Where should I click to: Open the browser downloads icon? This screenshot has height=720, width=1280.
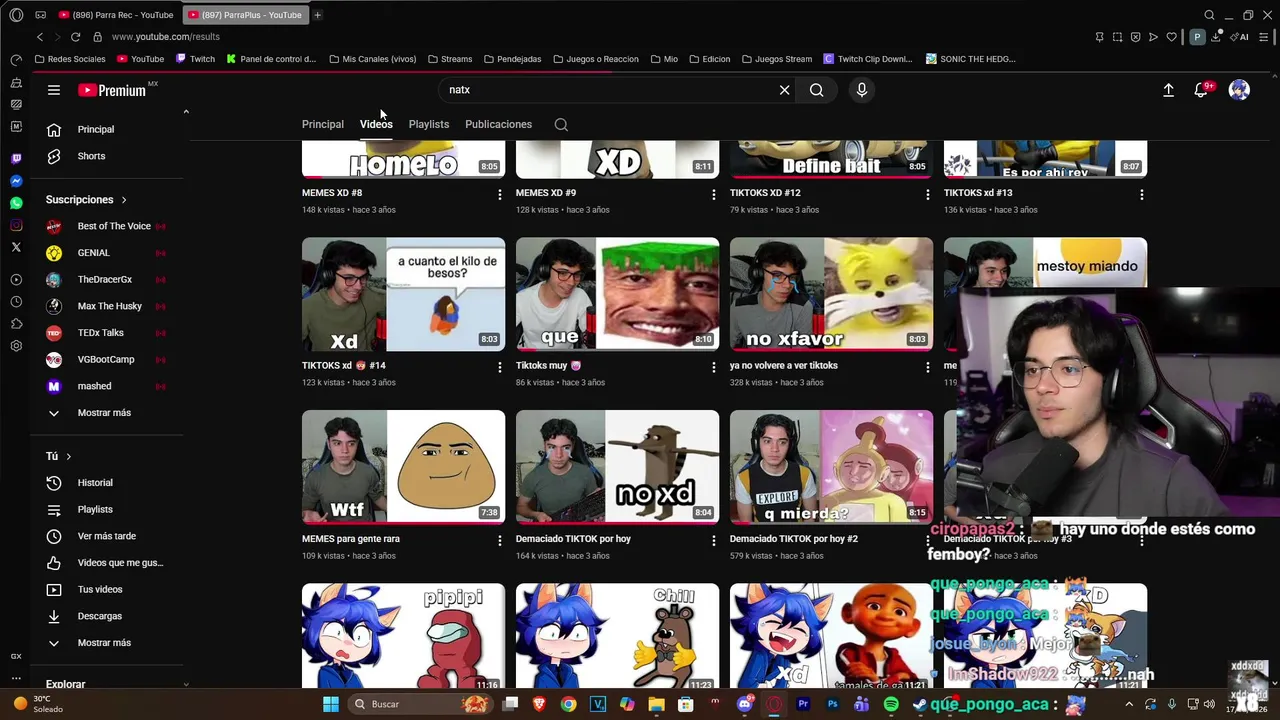pyautogui.click(x=1216, y=37)
